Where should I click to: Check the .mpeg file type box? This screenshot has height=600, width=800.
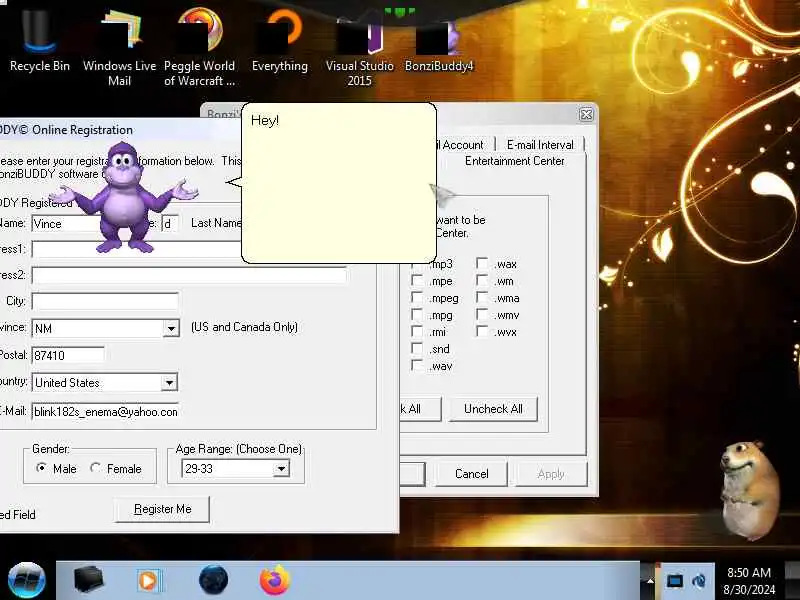(417, 297)
